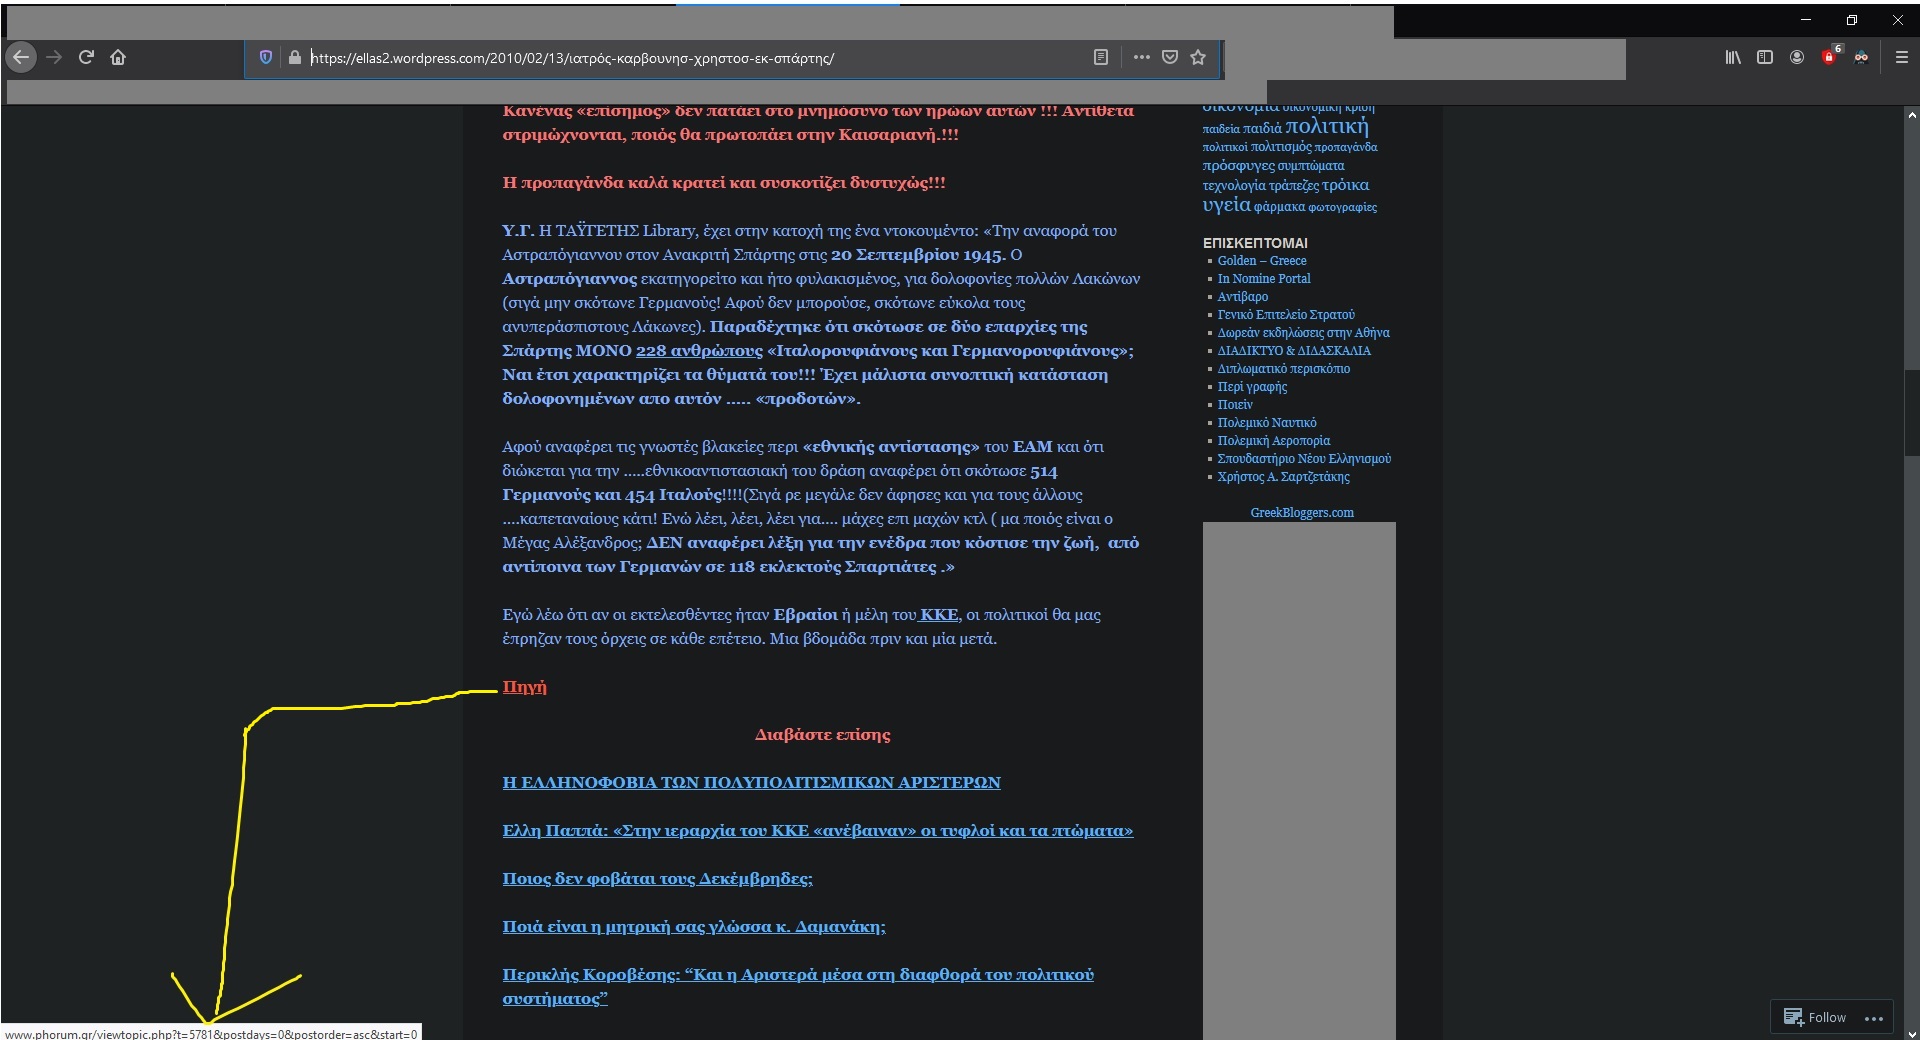This screenshot has width=1920, height=1040.
Task: Open the browser home page
Action: coord(118,57)
